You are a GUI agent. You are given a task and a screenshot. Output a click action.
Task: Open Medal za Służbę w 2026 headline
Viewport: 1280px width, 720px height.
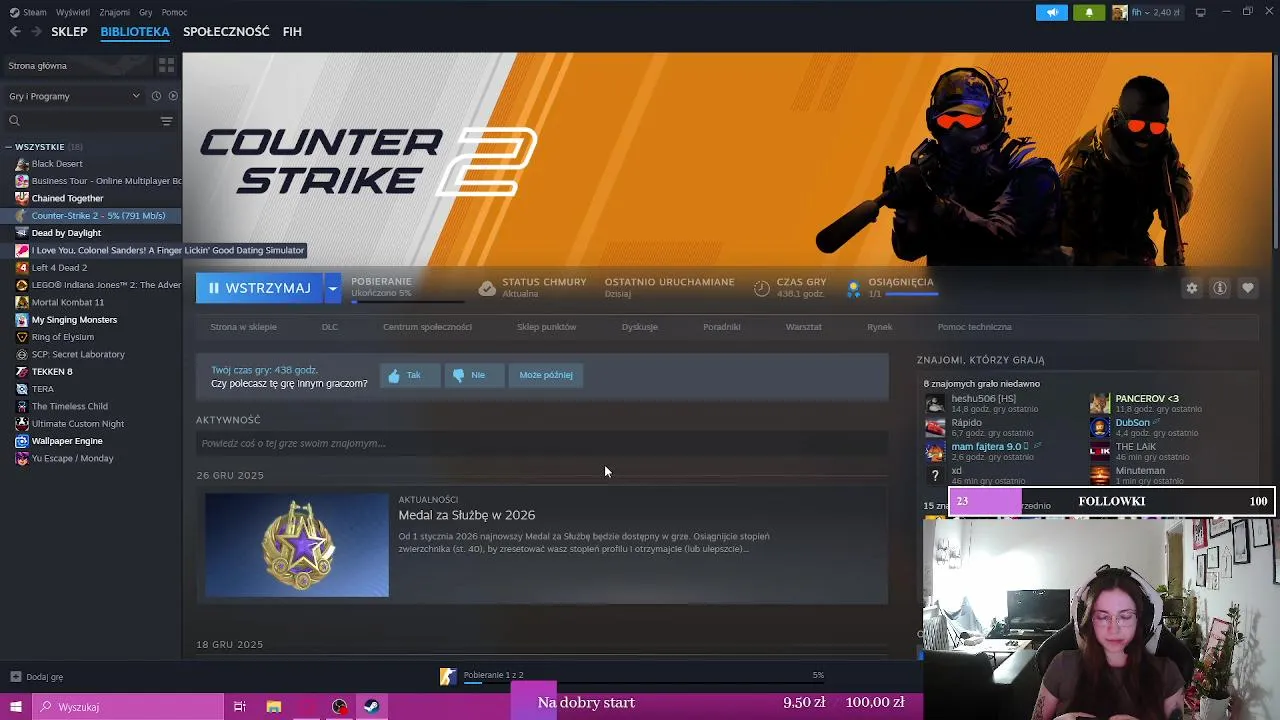pos(467,515)
